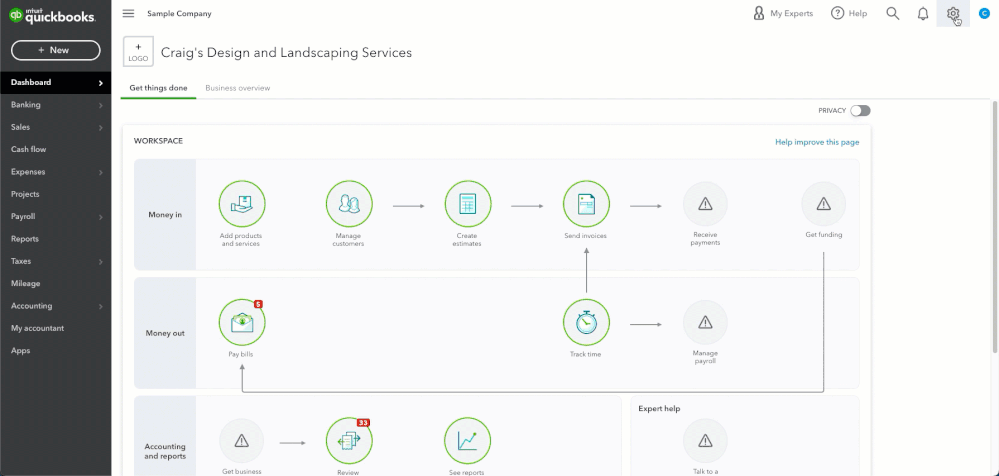The image size is (999, 476).
Task: Open the notifications bell
Action: coord(923,13)
